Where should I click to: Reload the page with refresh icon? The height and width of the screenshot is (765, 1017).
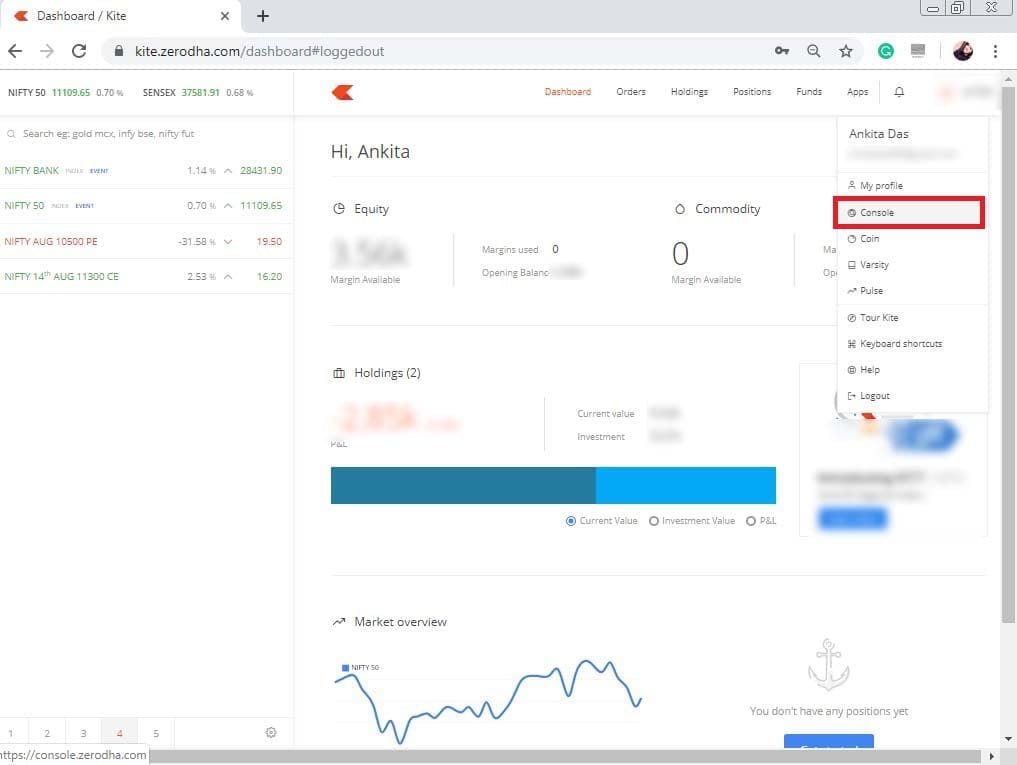[x=79, y=51]
